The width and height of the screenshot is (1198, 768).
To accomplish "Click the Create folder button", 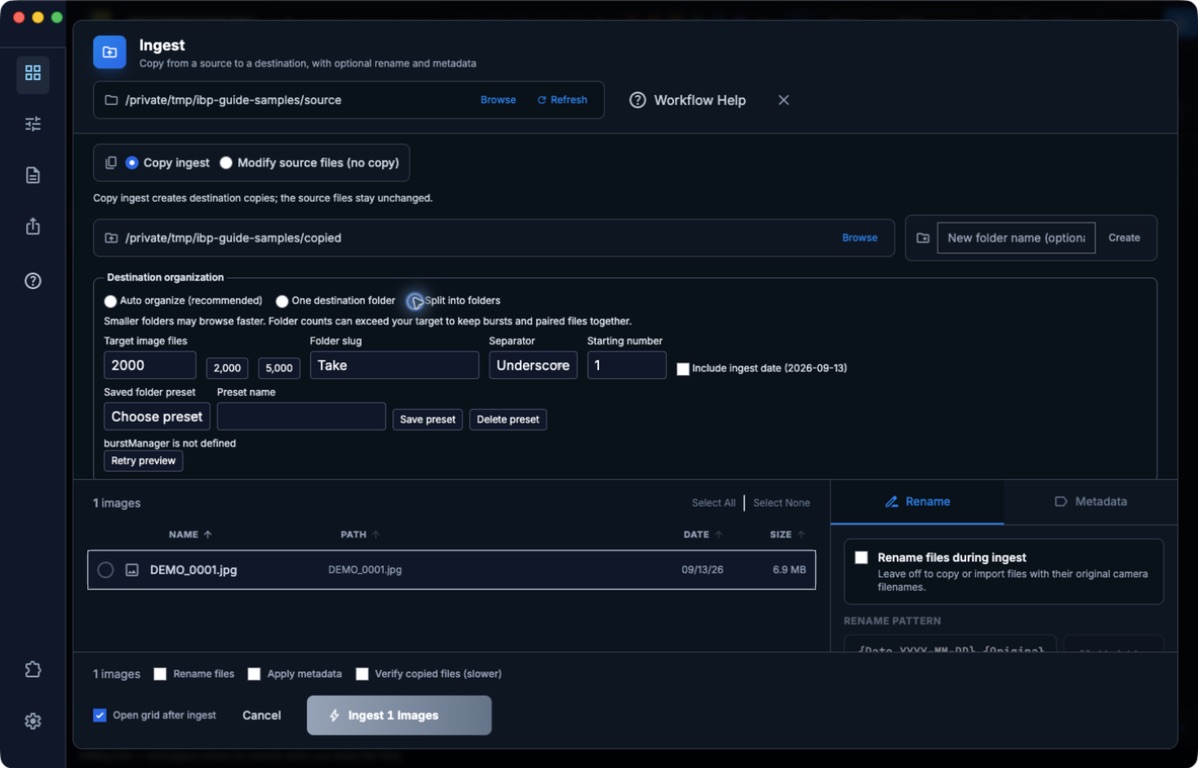I will [x=1125, y=238].
